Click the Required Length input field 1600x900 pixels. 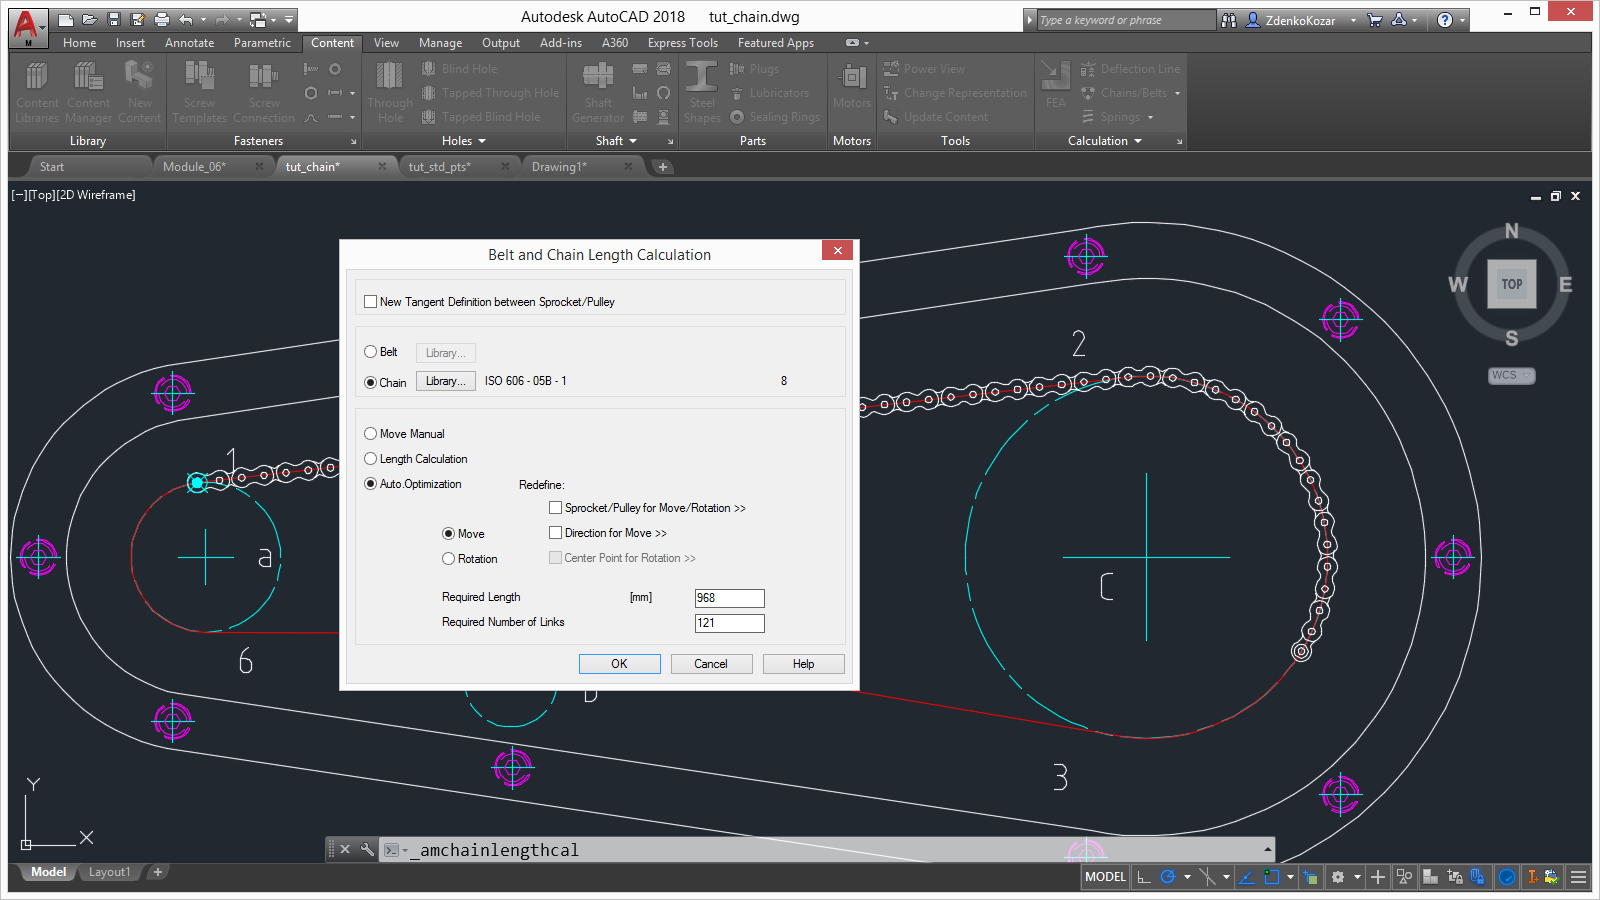(x=729, y=598)
